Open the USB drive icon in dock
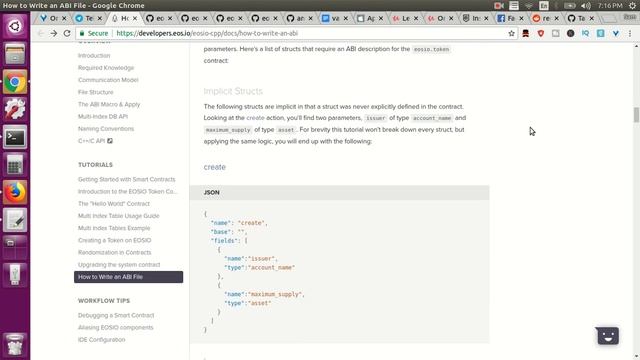Image resolution: width=640 pixels, height=360 pixels. point(15,275)
